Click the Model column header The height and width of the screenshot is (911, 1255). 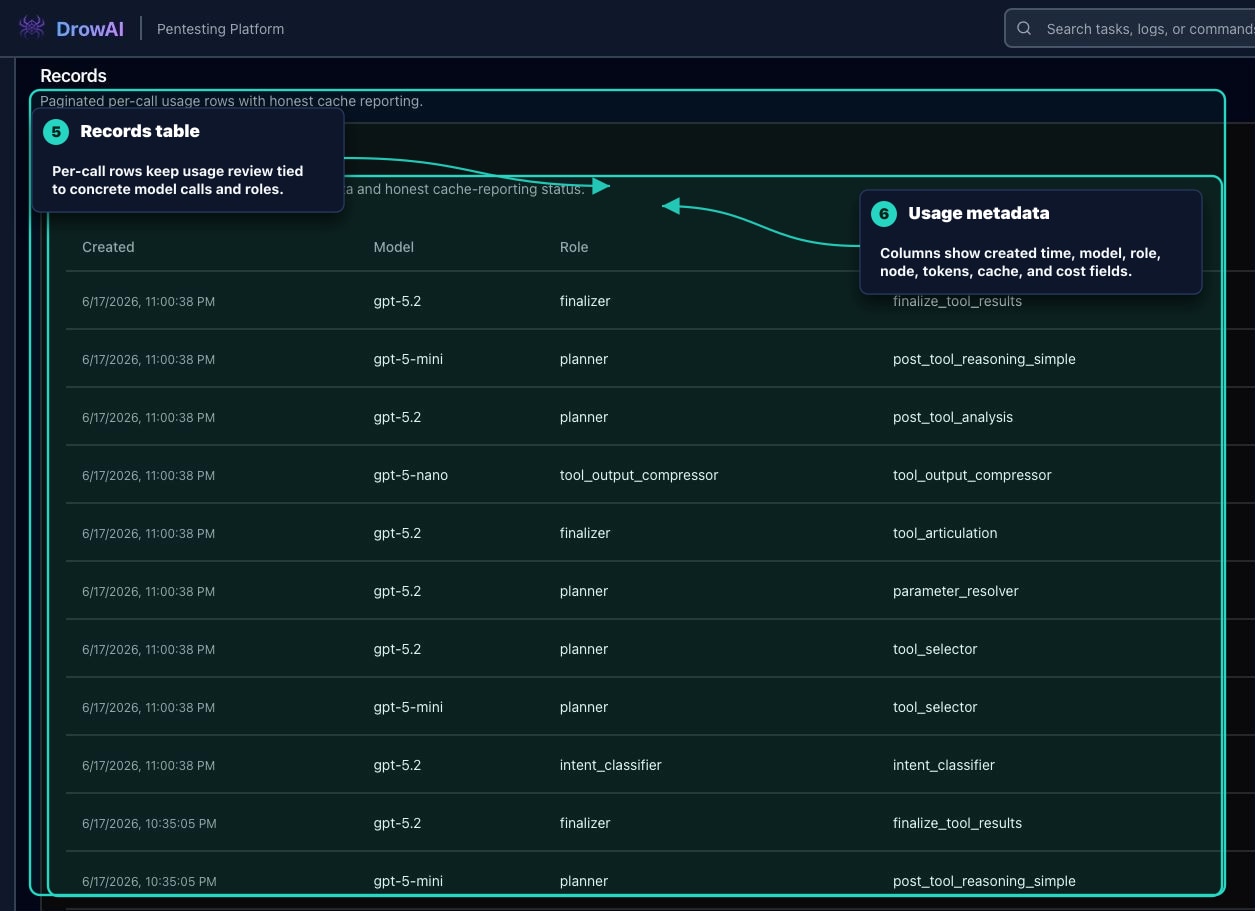[394, 247]
